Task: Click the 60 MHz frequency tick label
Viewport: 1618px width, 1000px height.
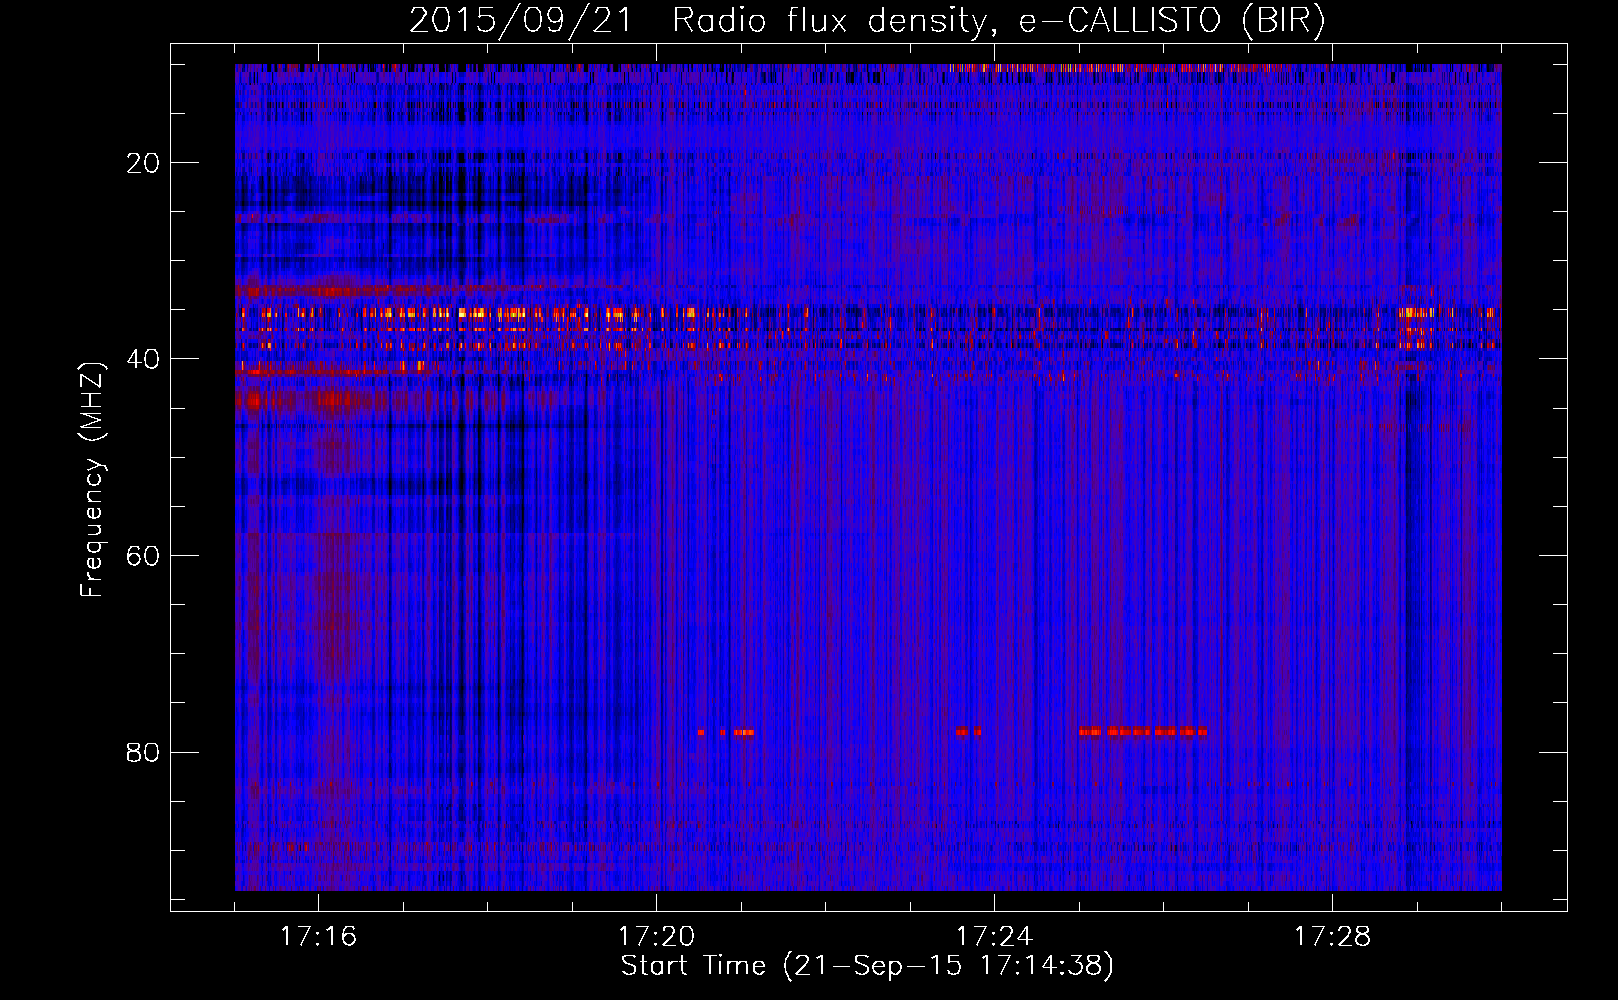Action: coord(144,556)
